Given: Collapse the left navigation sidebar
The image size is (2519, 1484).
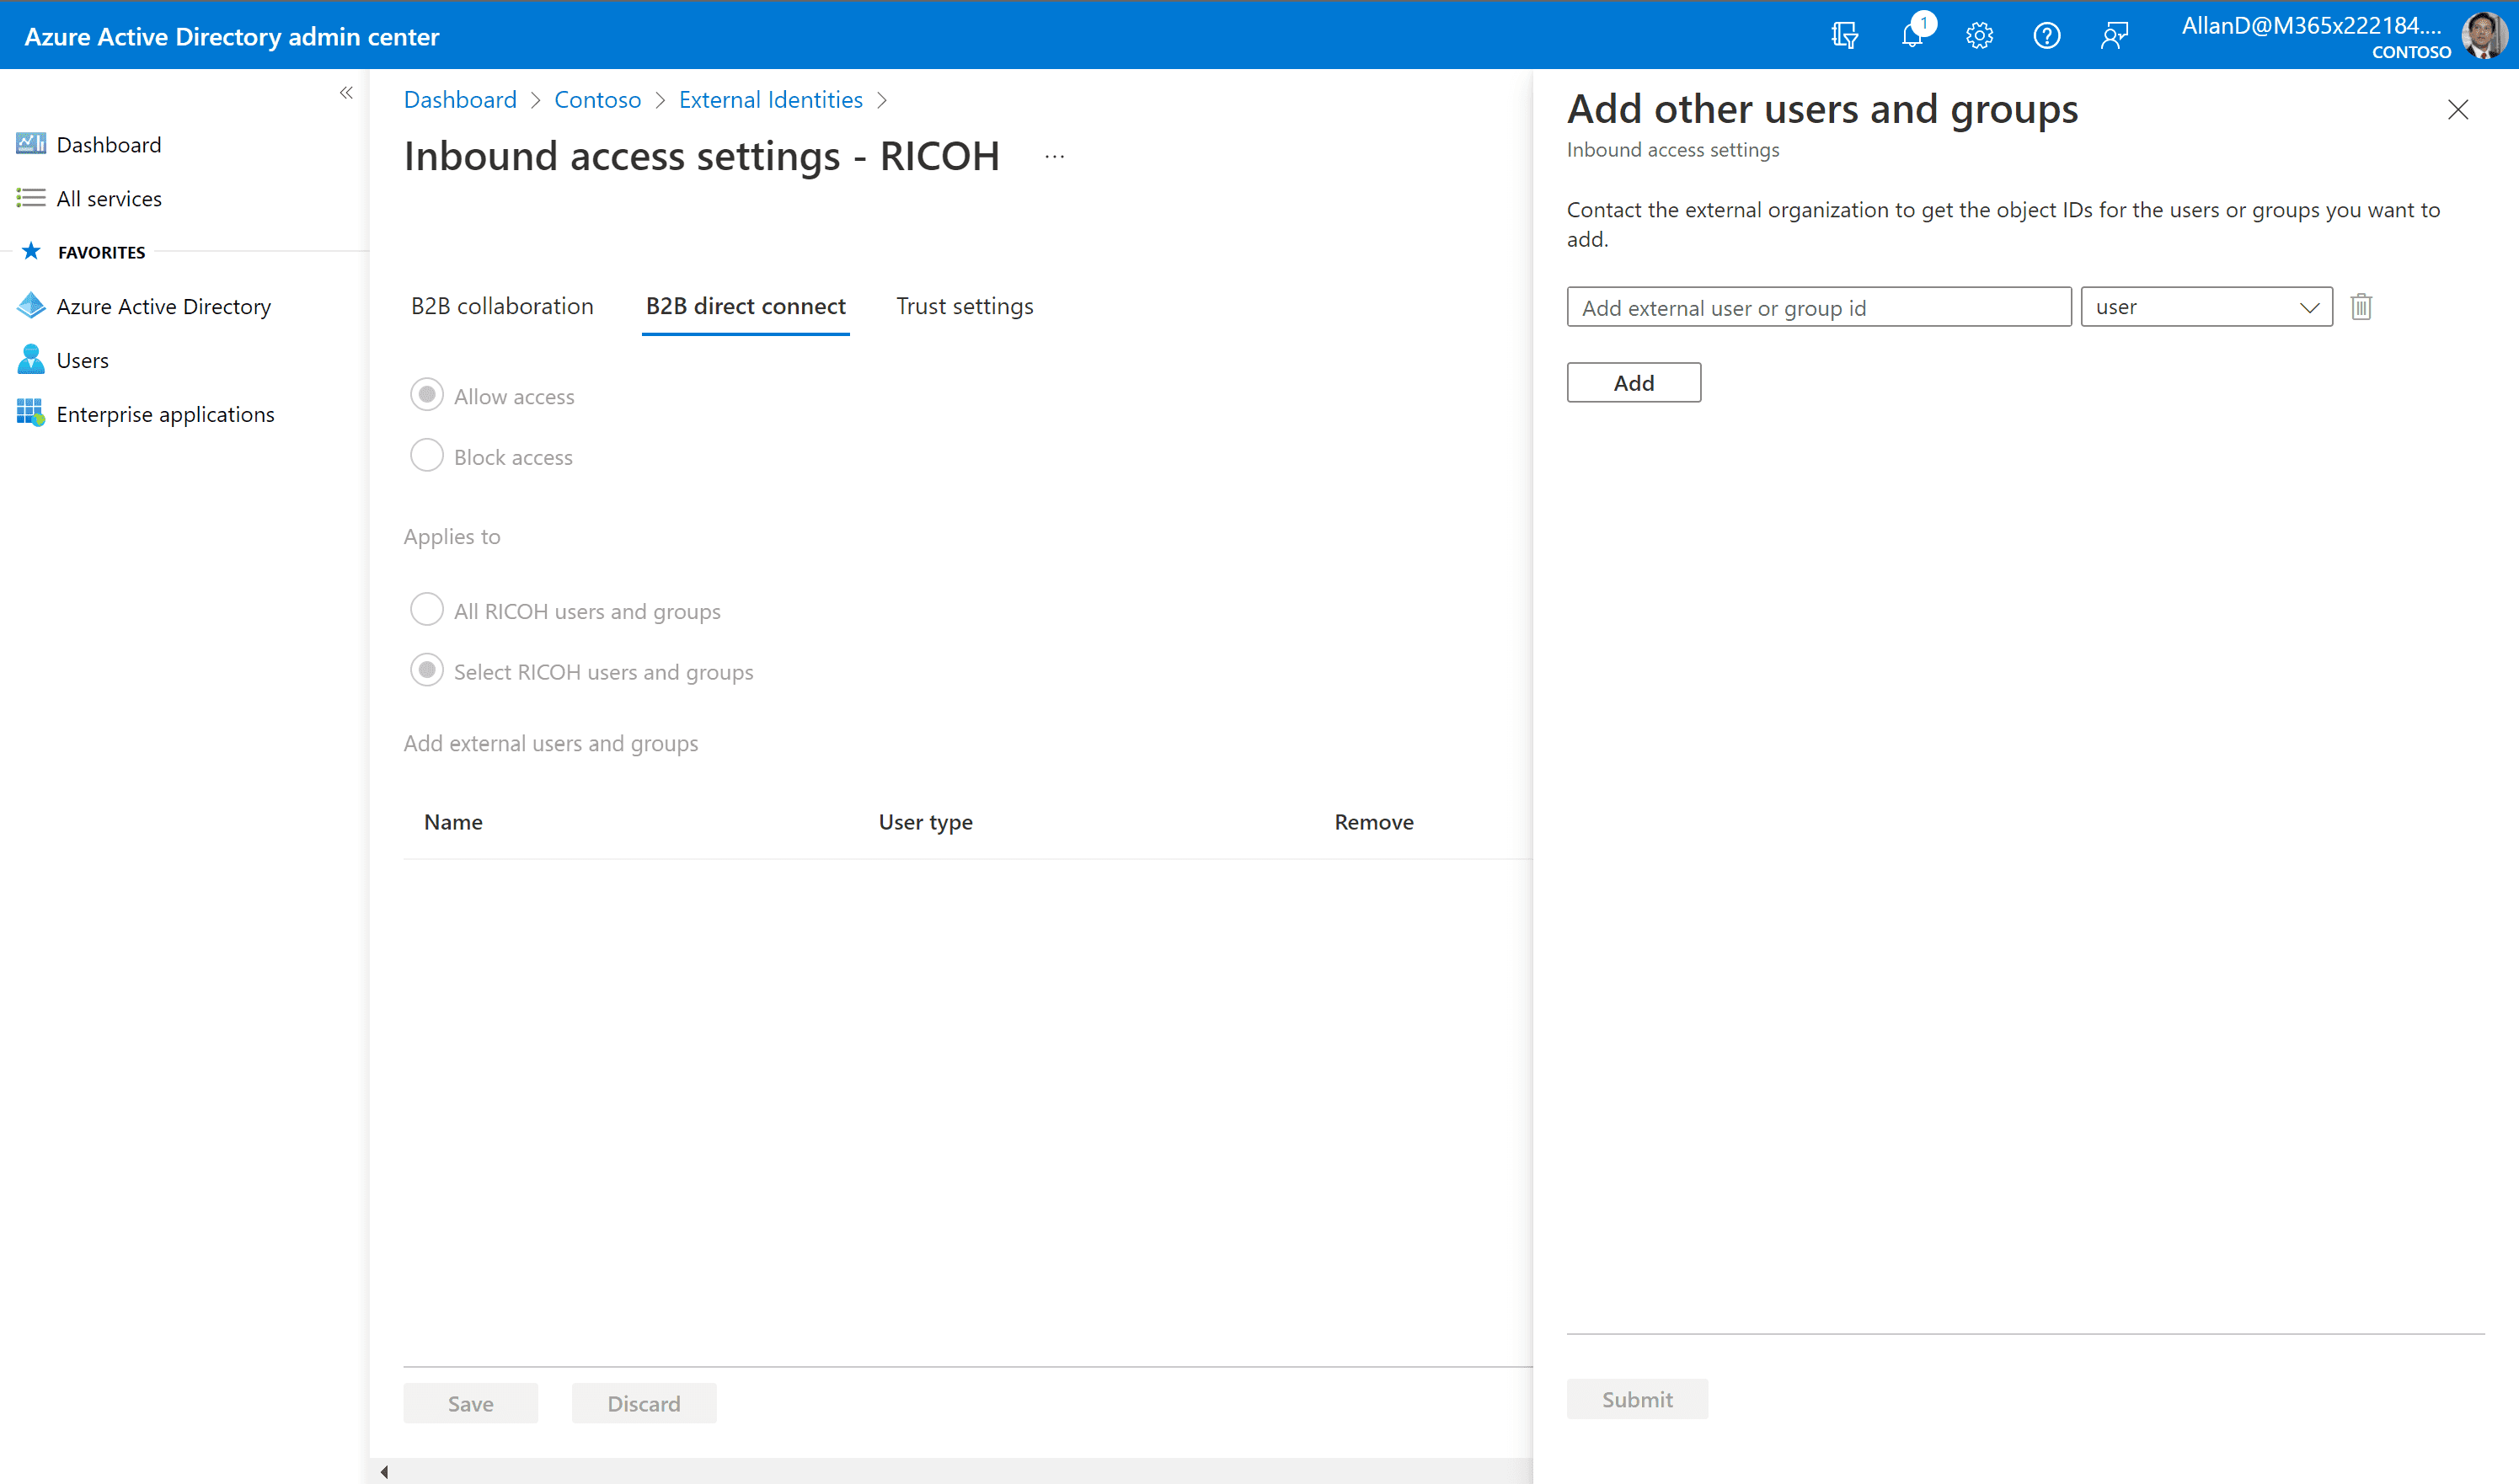Looking at the screenshot, I should coord(346,93).
